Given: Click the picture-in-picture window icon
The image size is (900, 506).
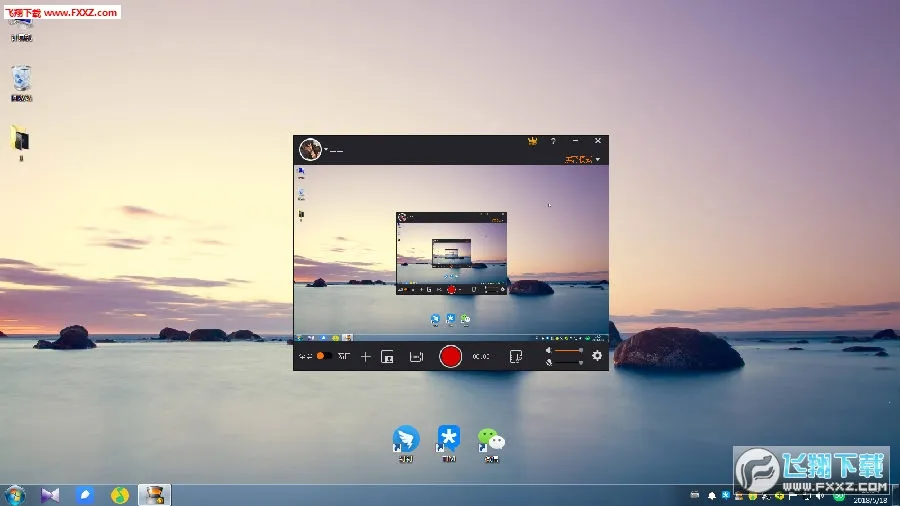Looking at the screenshot, I should click(x=387, y=357).
